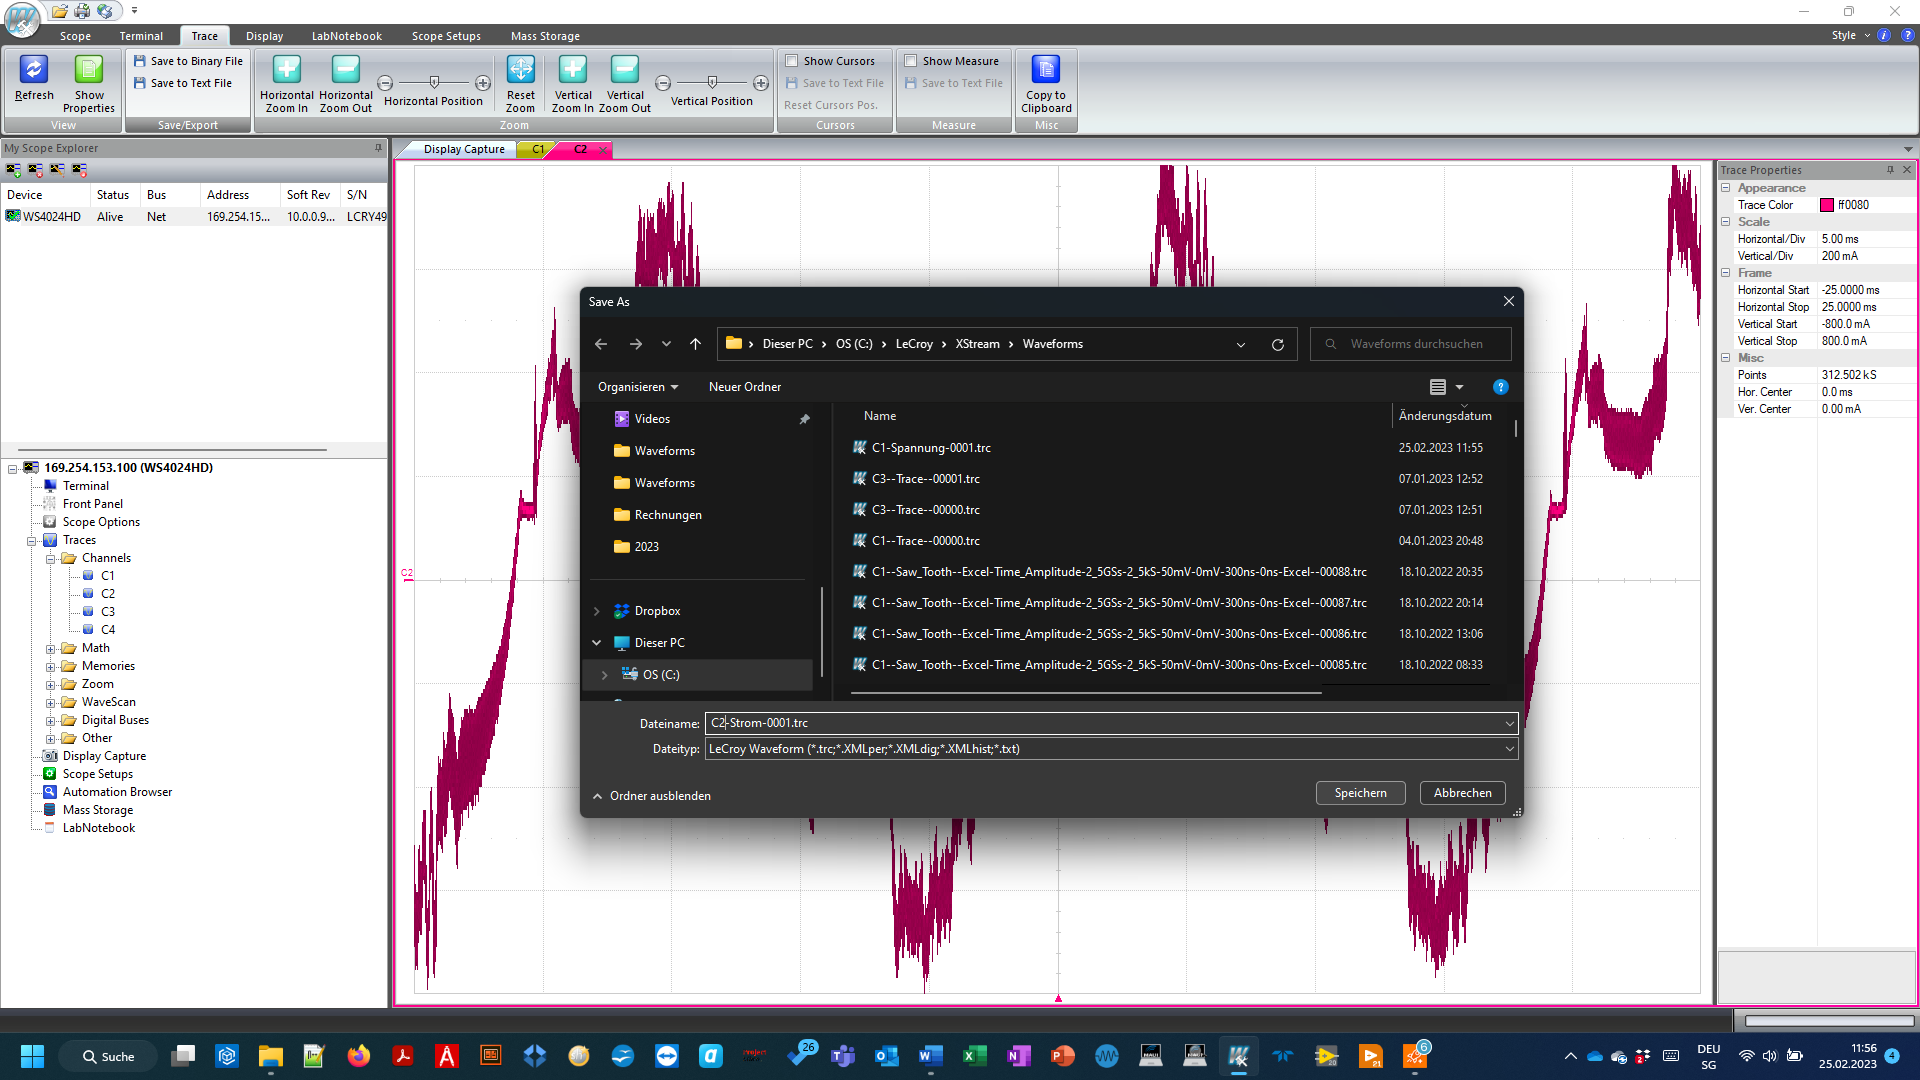This screenshot has width=1920, height=1080.
Task: Refresh folder listing in Save As dialog
Action: (x=1277, y=344)
